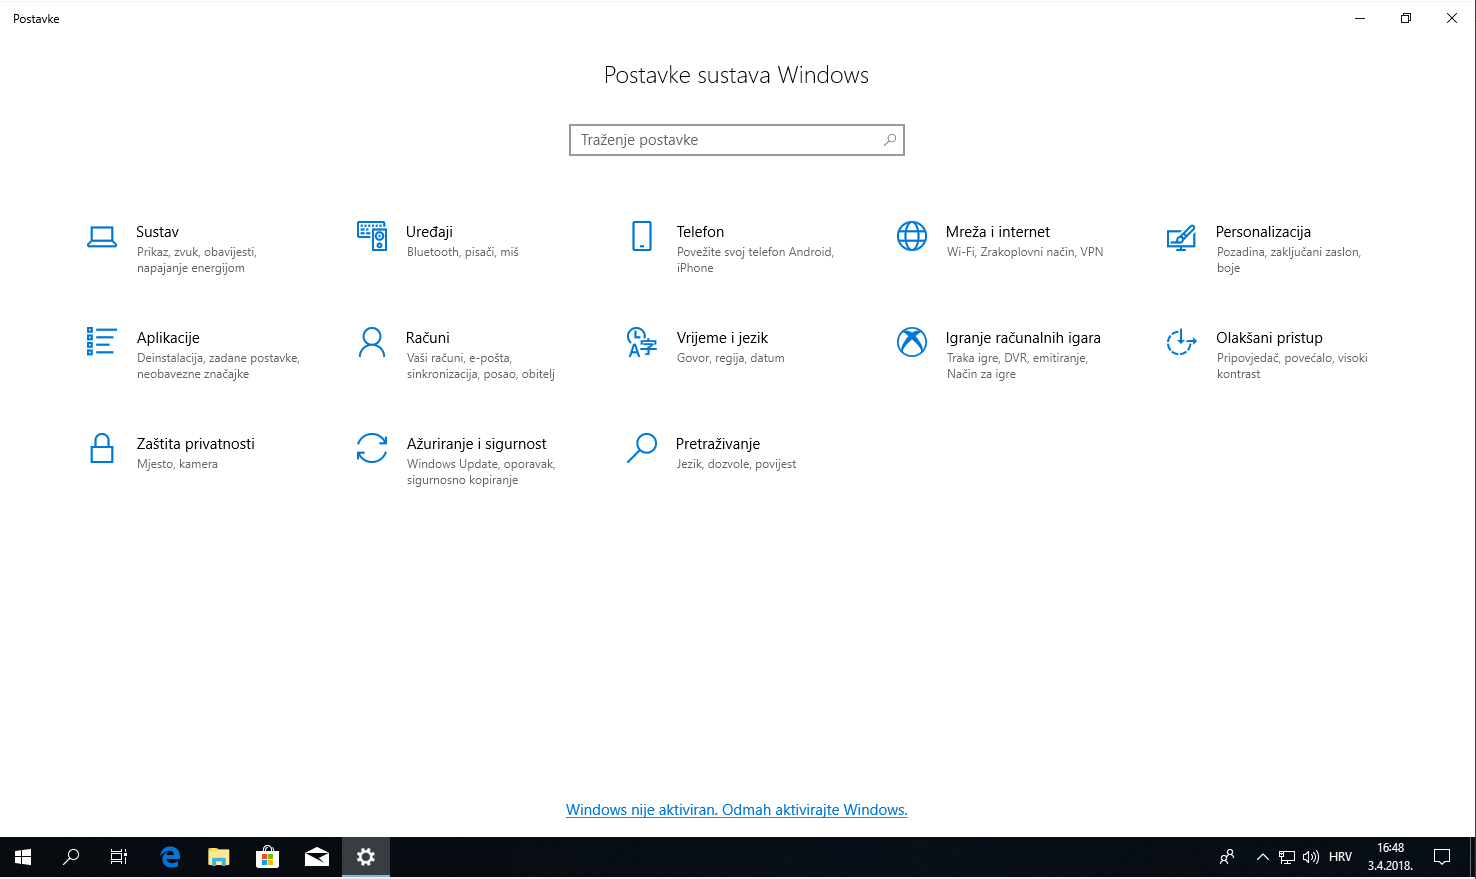Open Task View on the taskbar
This screenshot has width=1476, height=879.
119,857
